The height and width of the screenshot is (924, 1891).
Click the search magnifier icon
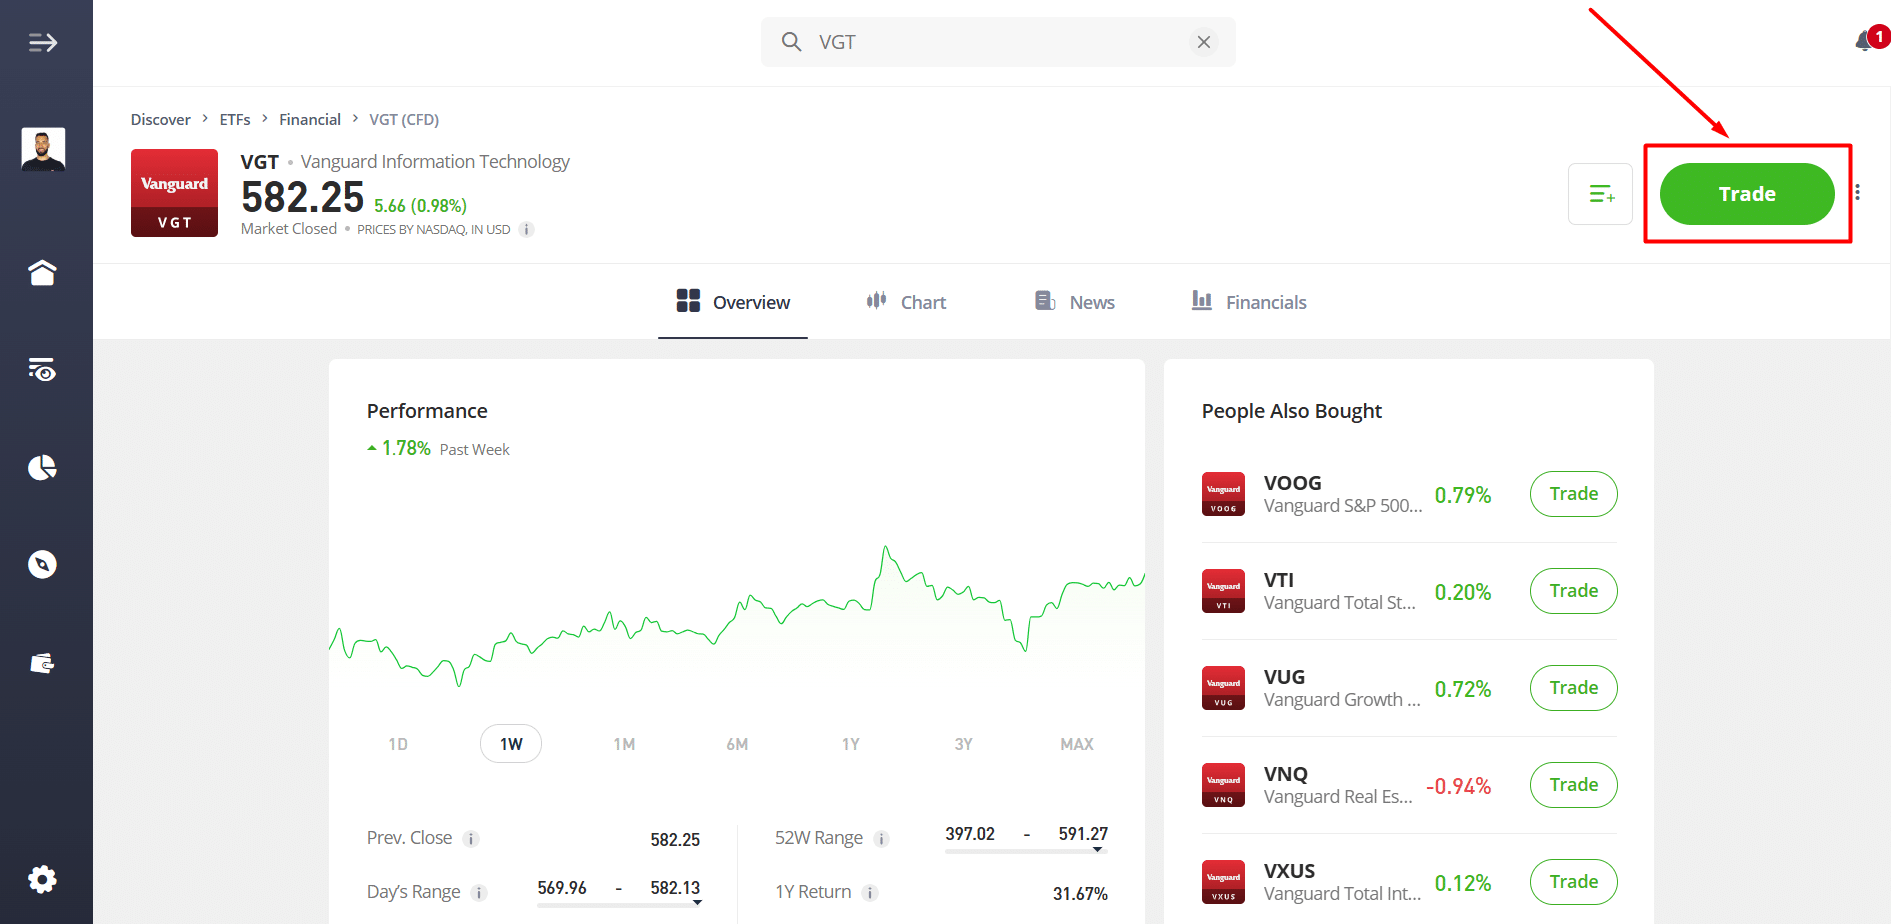[x=791, y=42]
